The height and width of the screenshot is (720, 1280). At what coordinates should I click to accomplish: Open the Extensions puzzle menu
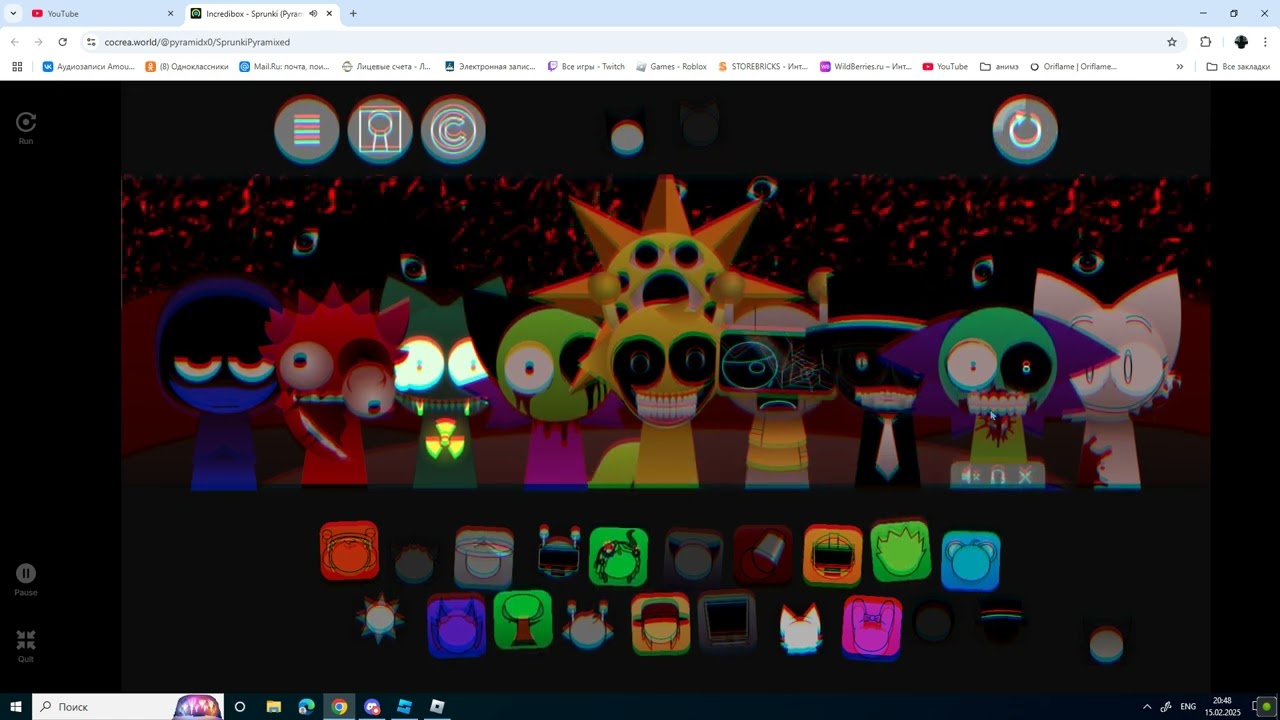click(1205, 42)
